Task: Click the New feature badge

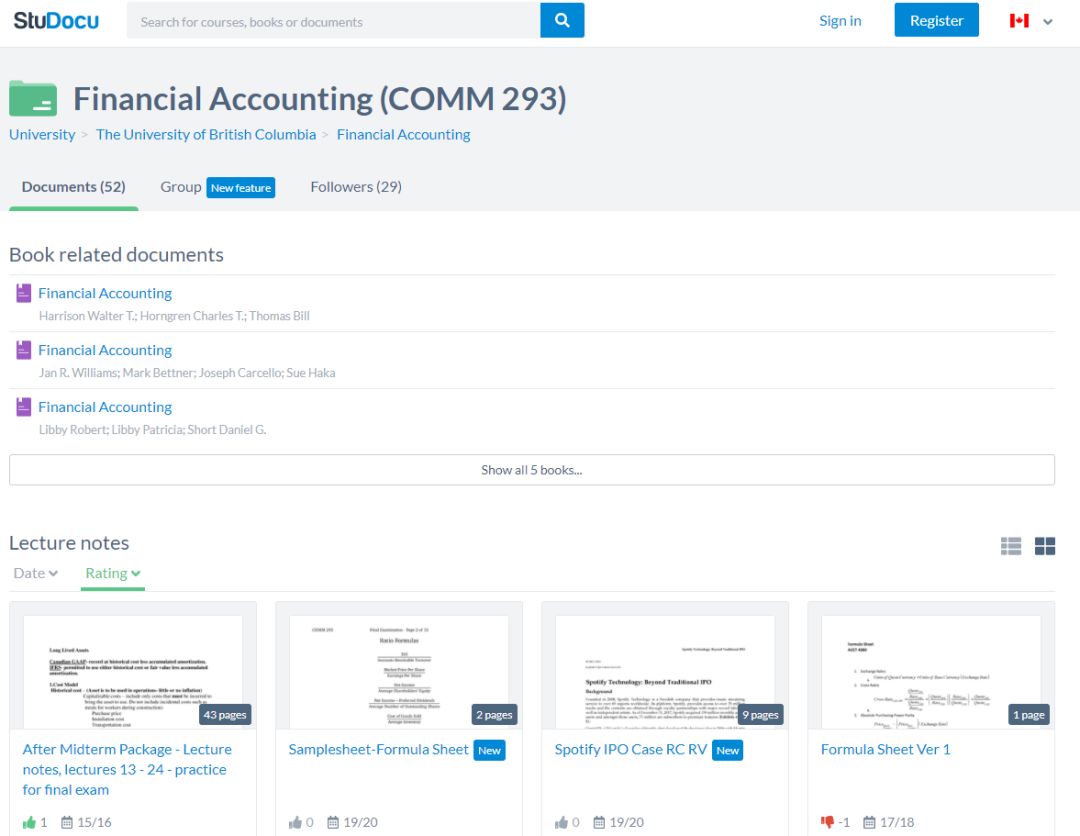Action: pos(241,188)
